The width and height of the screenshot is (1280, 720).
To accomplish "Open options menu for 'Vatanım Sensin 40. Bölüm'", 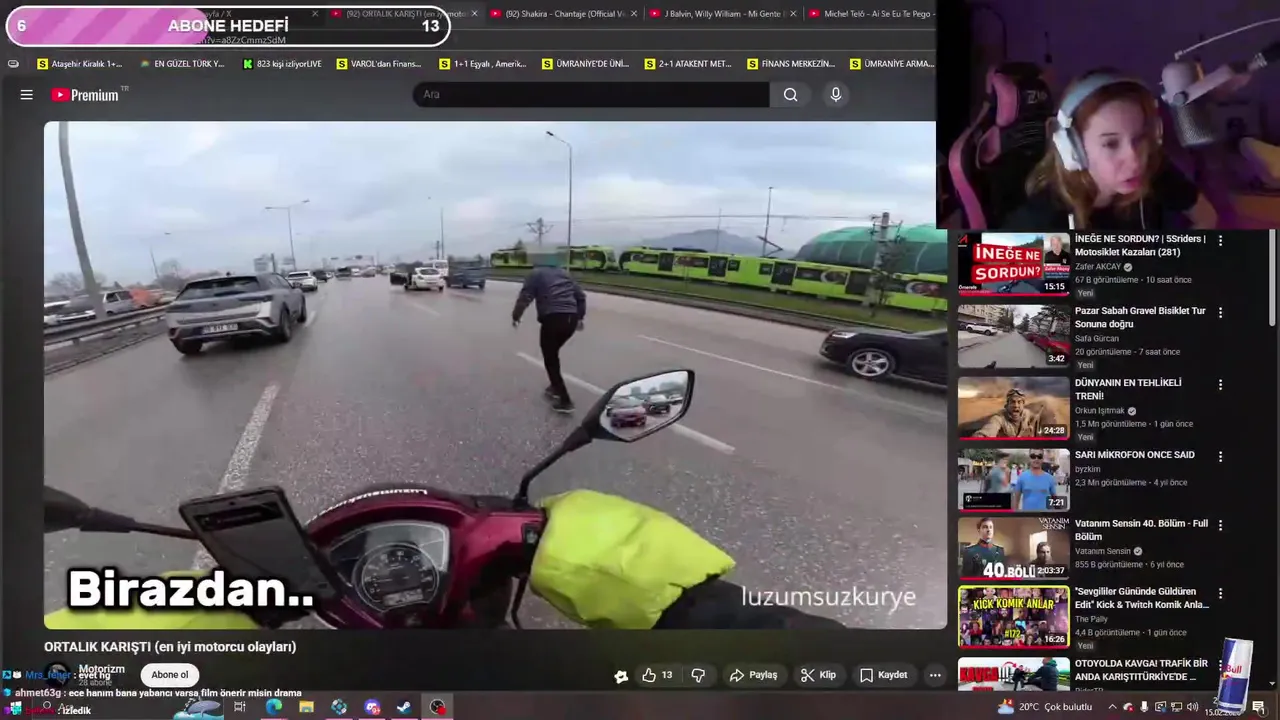I will [1220, 525].
